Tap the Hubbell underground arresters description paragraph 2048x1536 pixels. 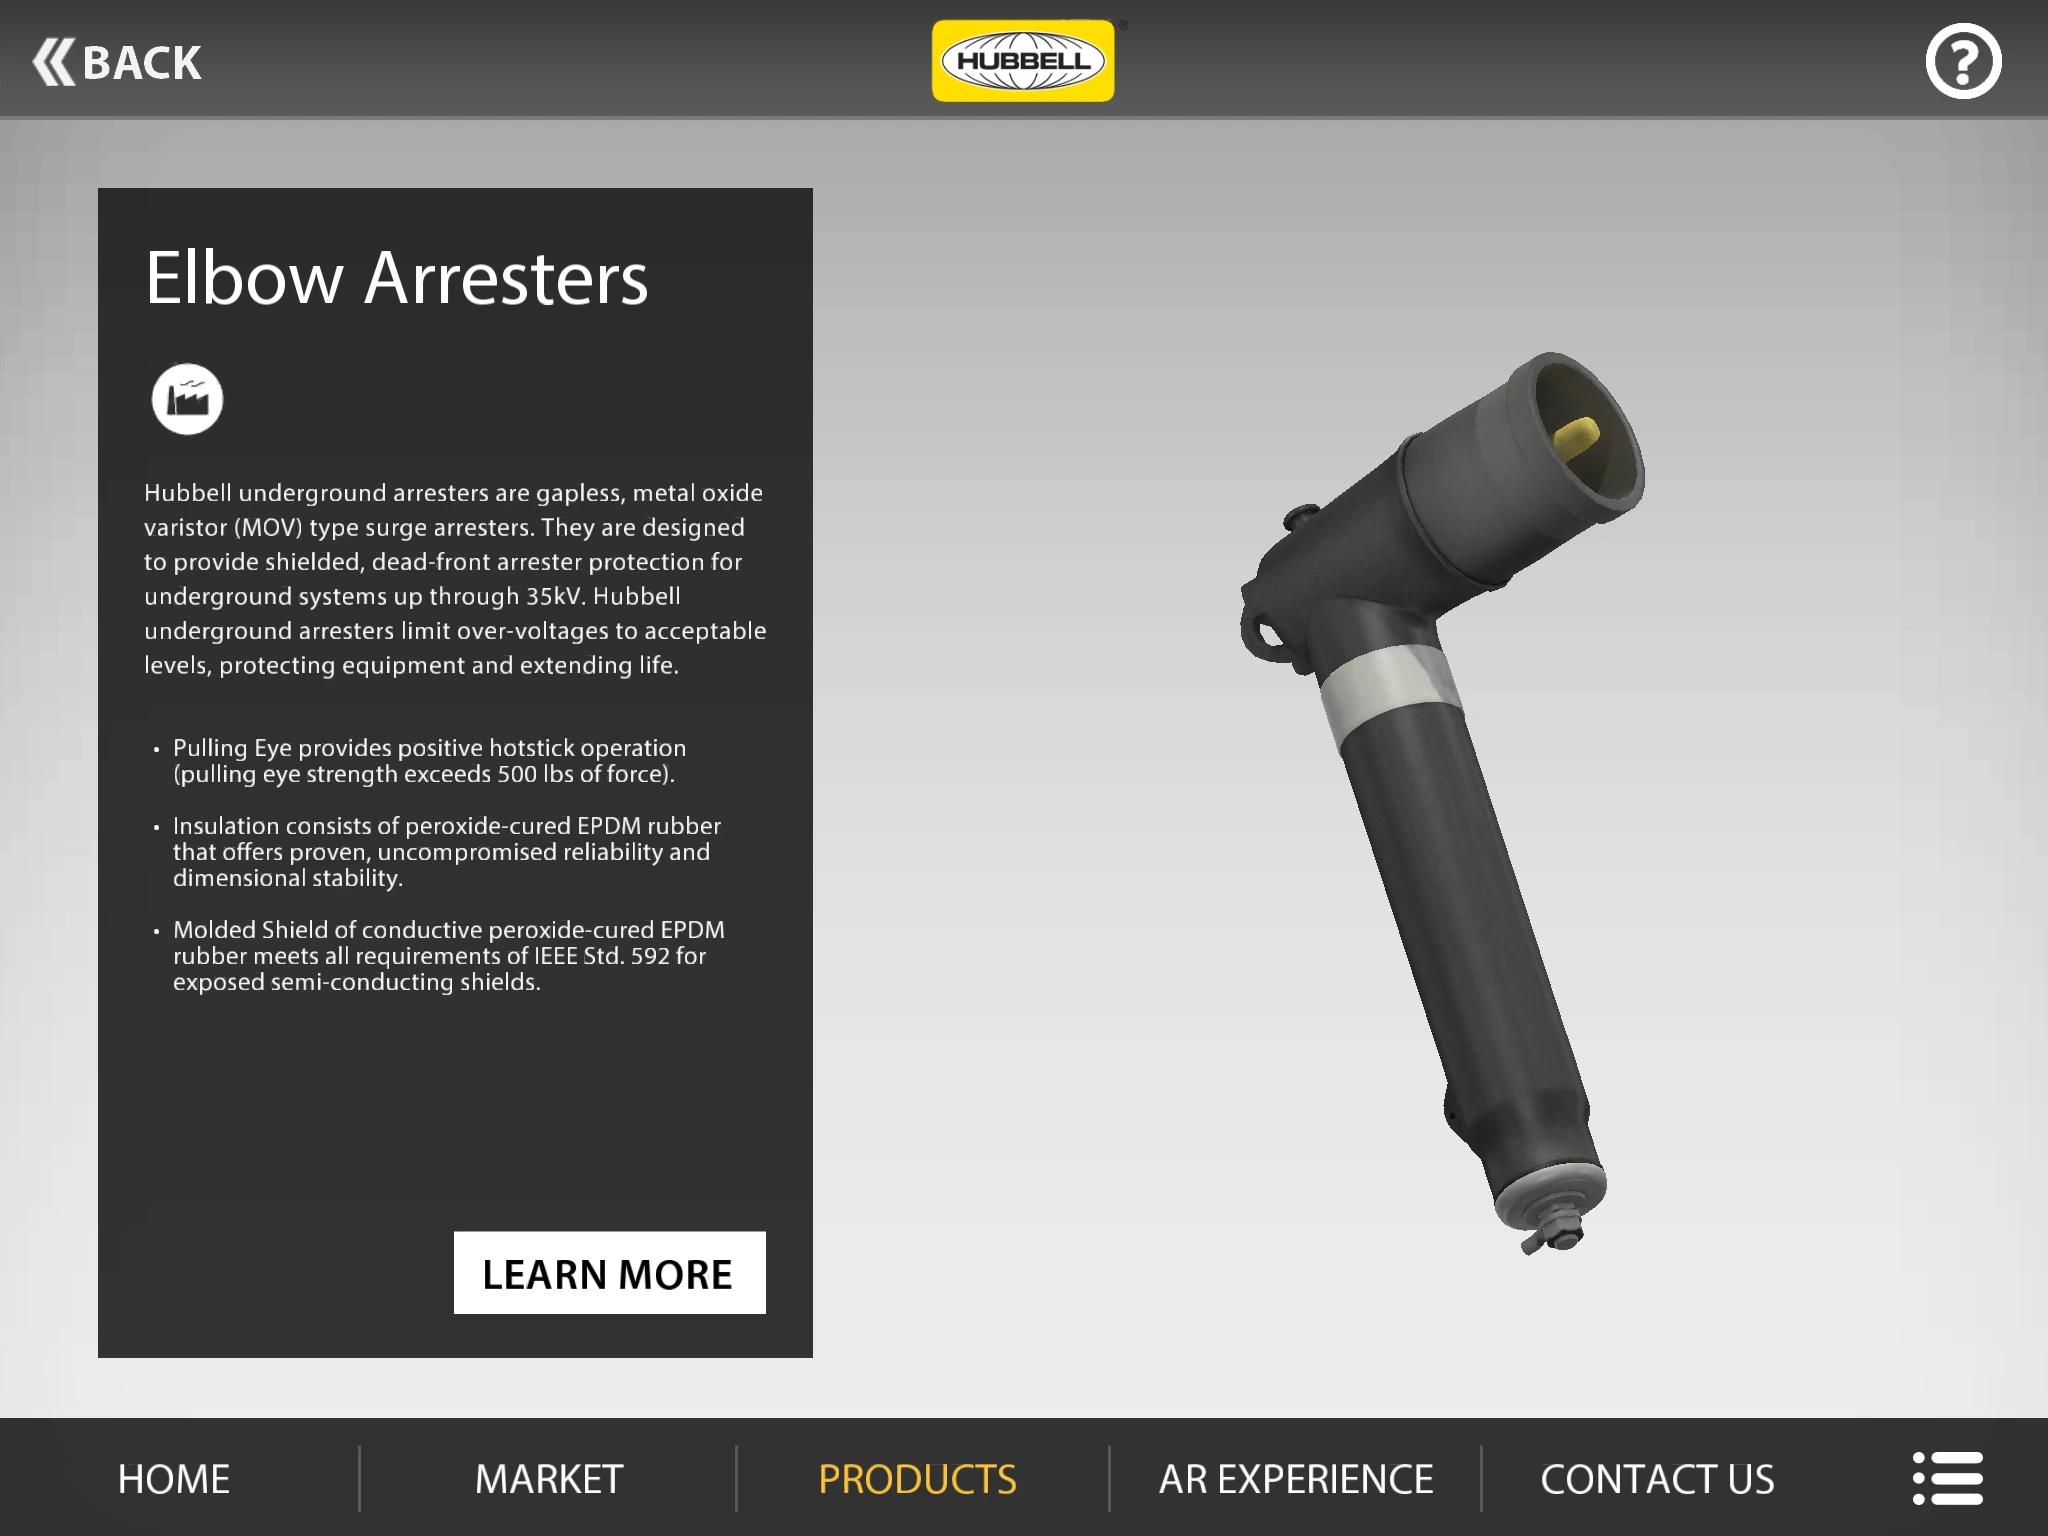pyautogui.click(x=455, y=579)
